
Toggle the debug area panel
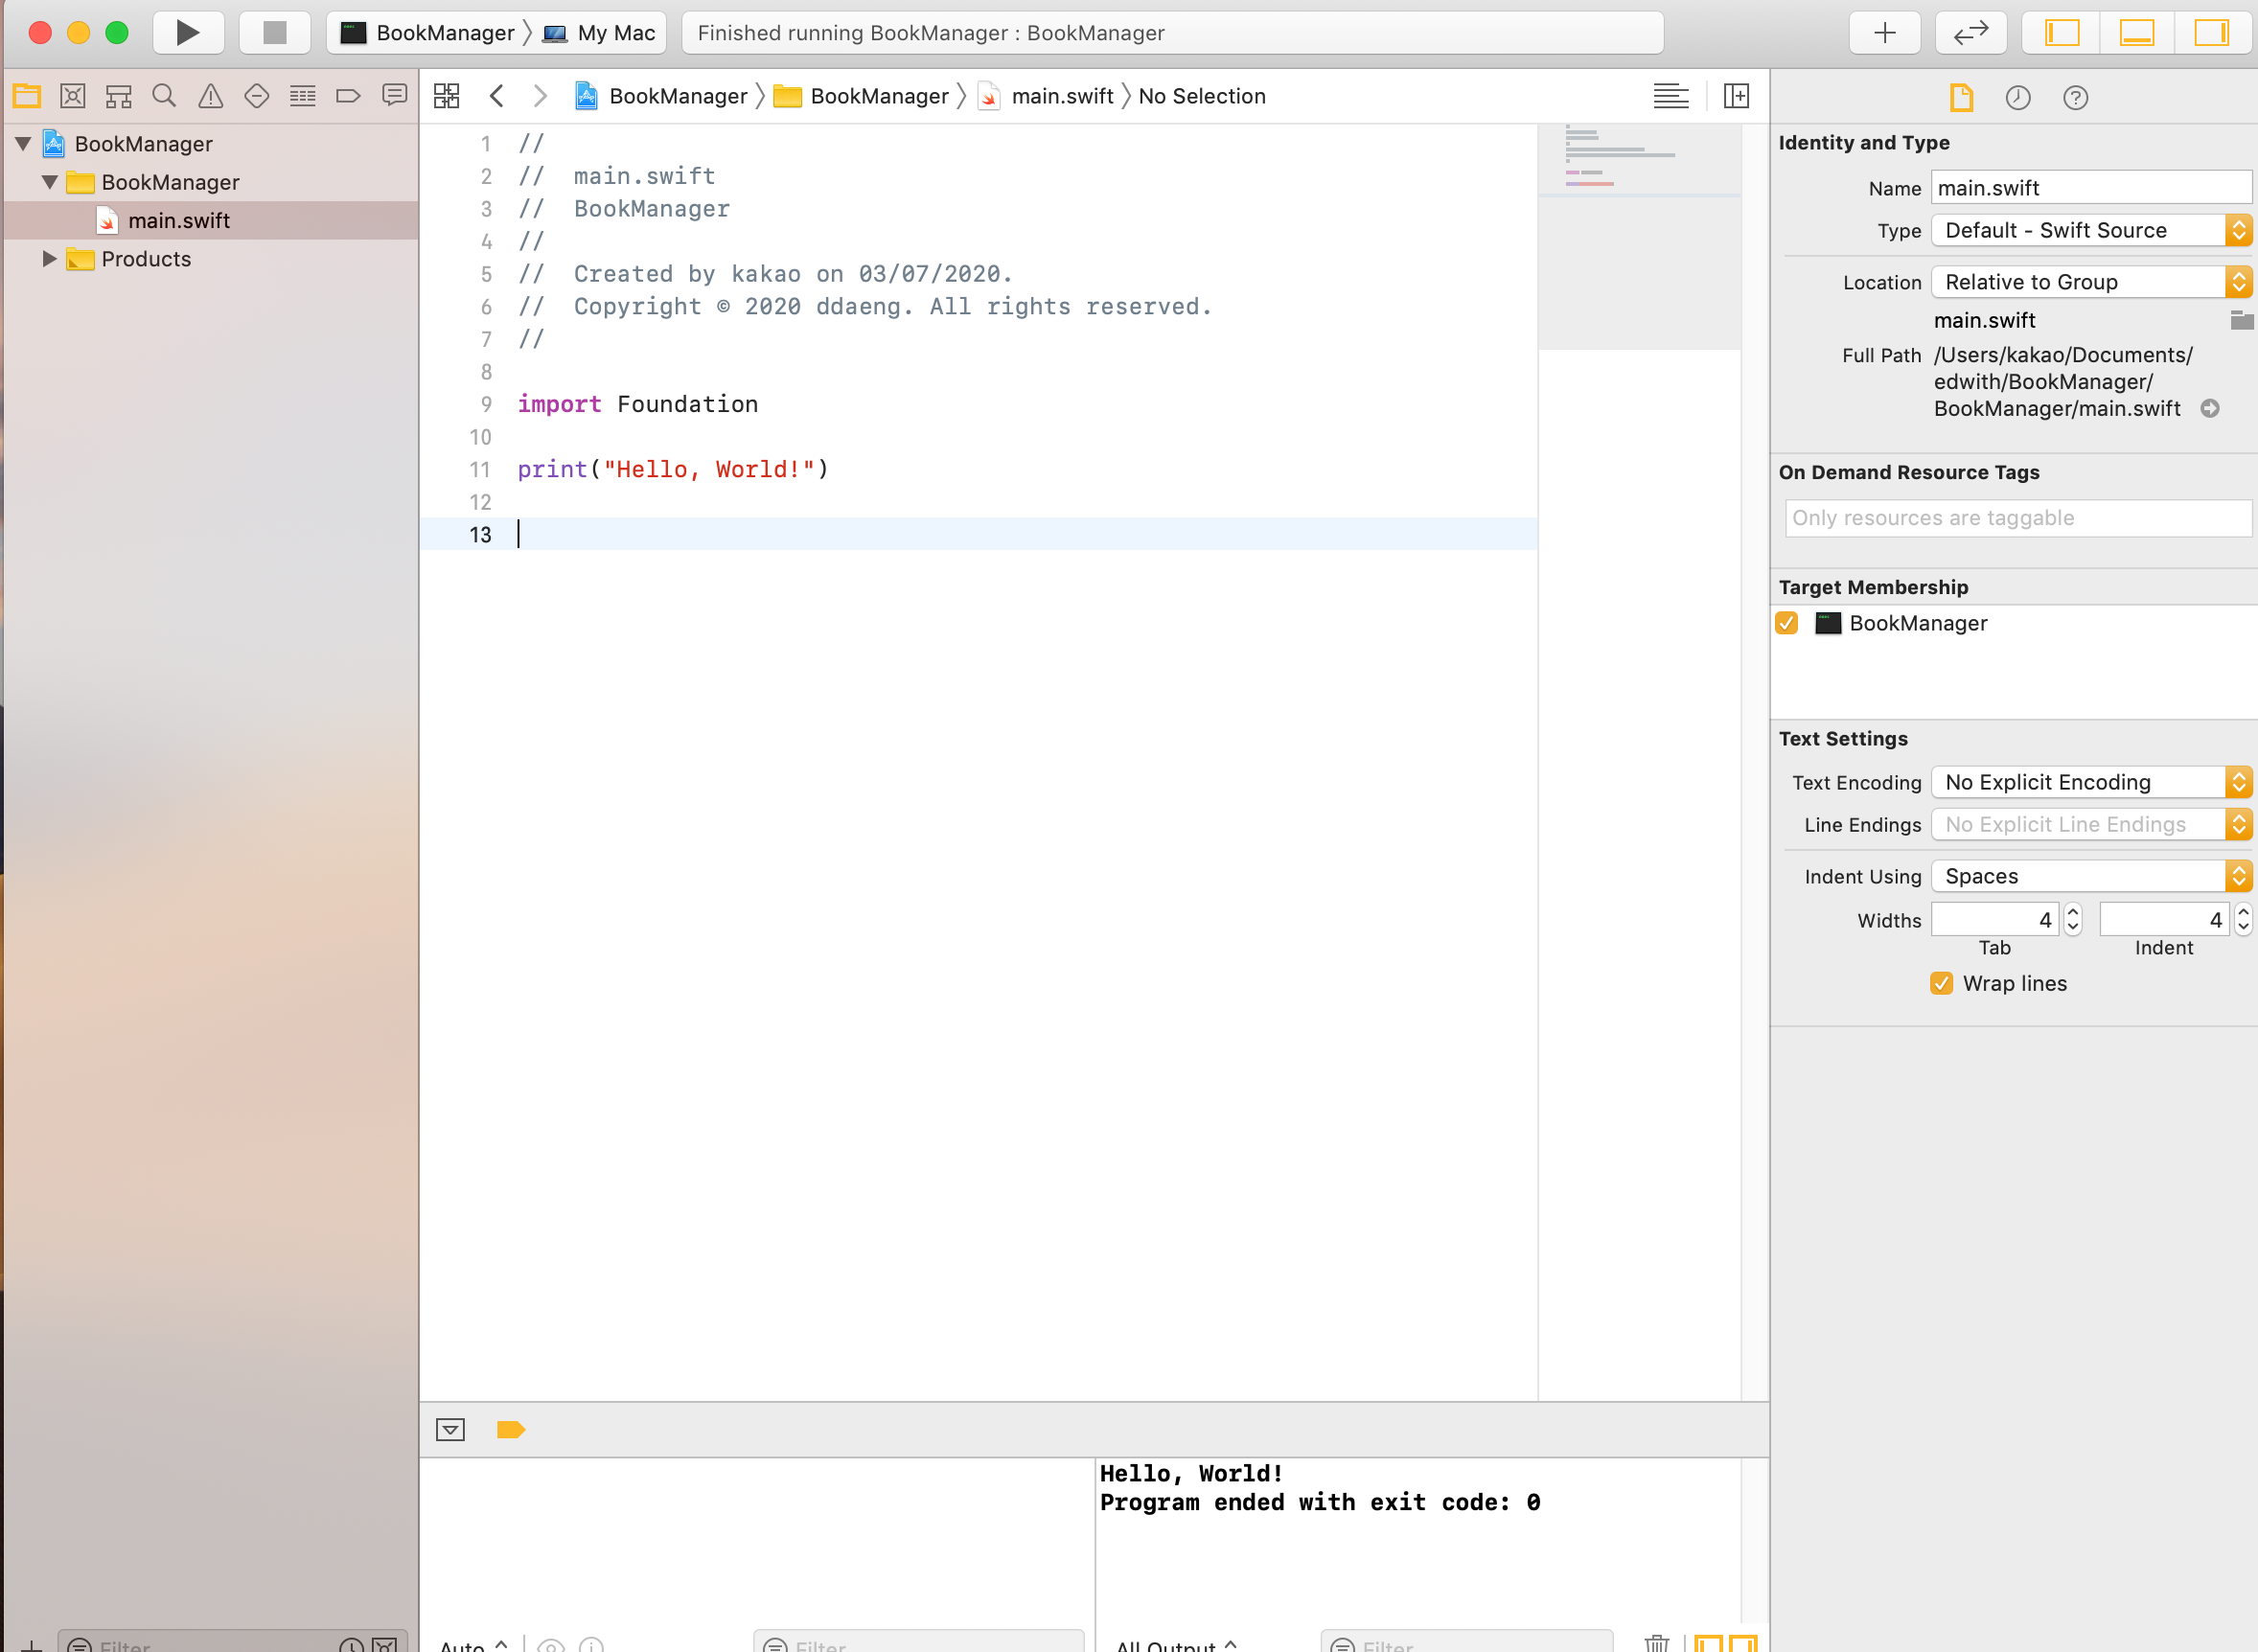pos(2136,33)
